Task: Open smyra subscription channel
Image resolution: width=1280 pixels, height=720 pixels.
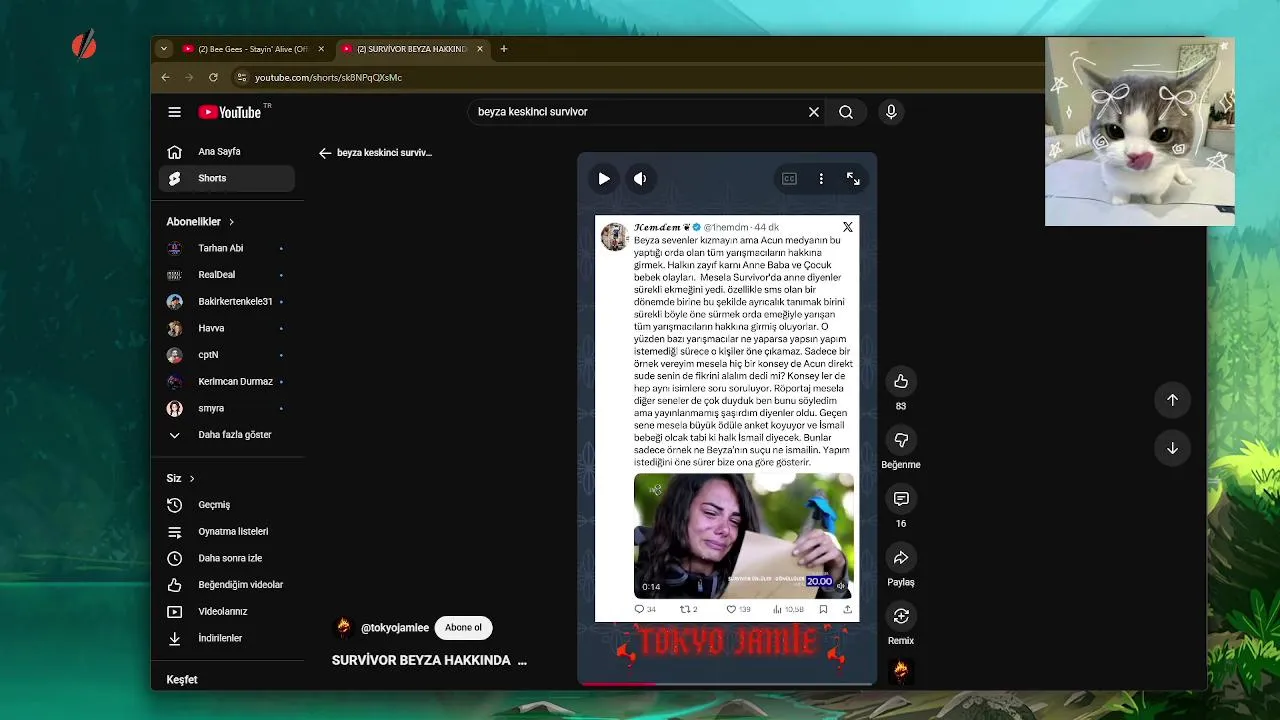Action: [x=227, y=408]
